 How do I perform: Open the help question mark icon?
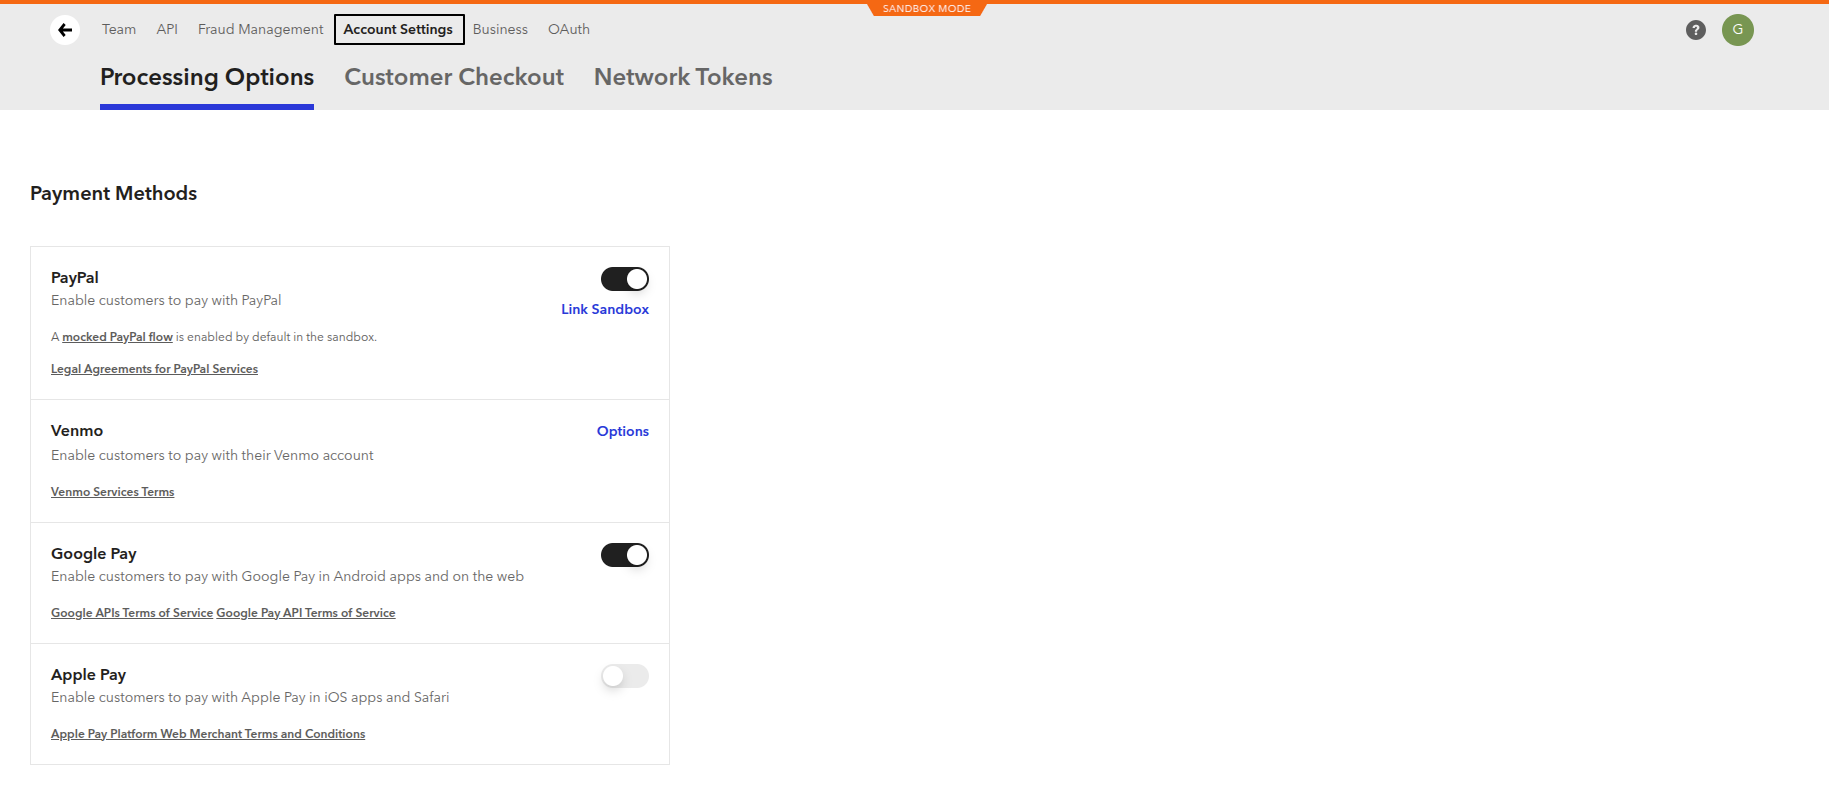(1696, 30)
